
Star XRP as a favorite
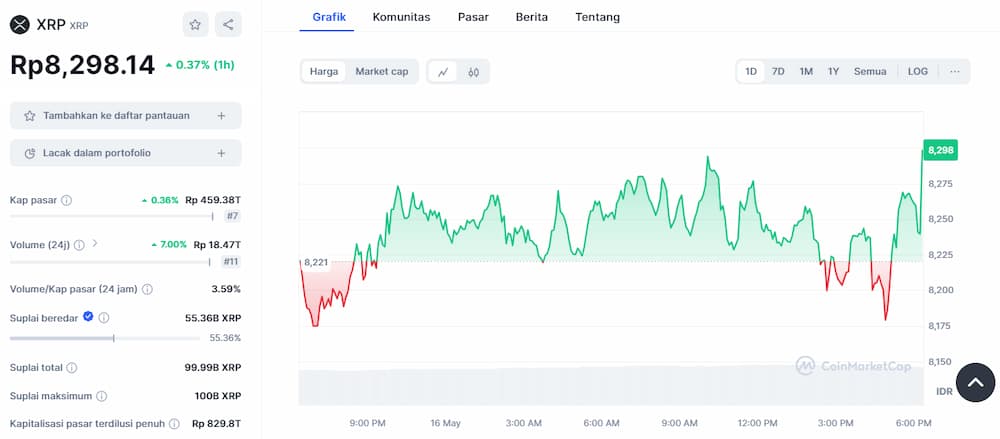195,25
